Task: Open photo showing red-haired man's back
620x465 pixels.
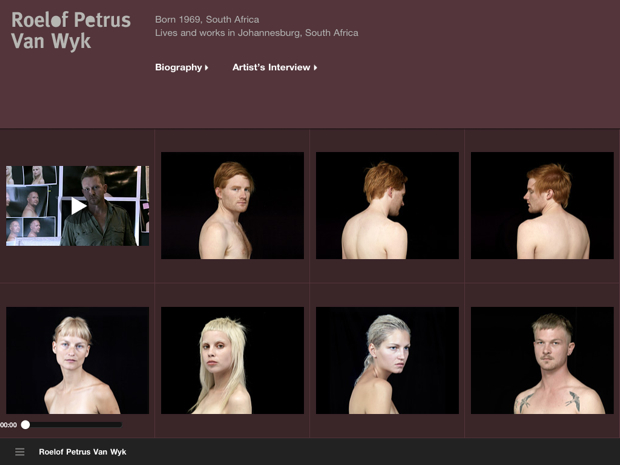Action: coord(388,206)
